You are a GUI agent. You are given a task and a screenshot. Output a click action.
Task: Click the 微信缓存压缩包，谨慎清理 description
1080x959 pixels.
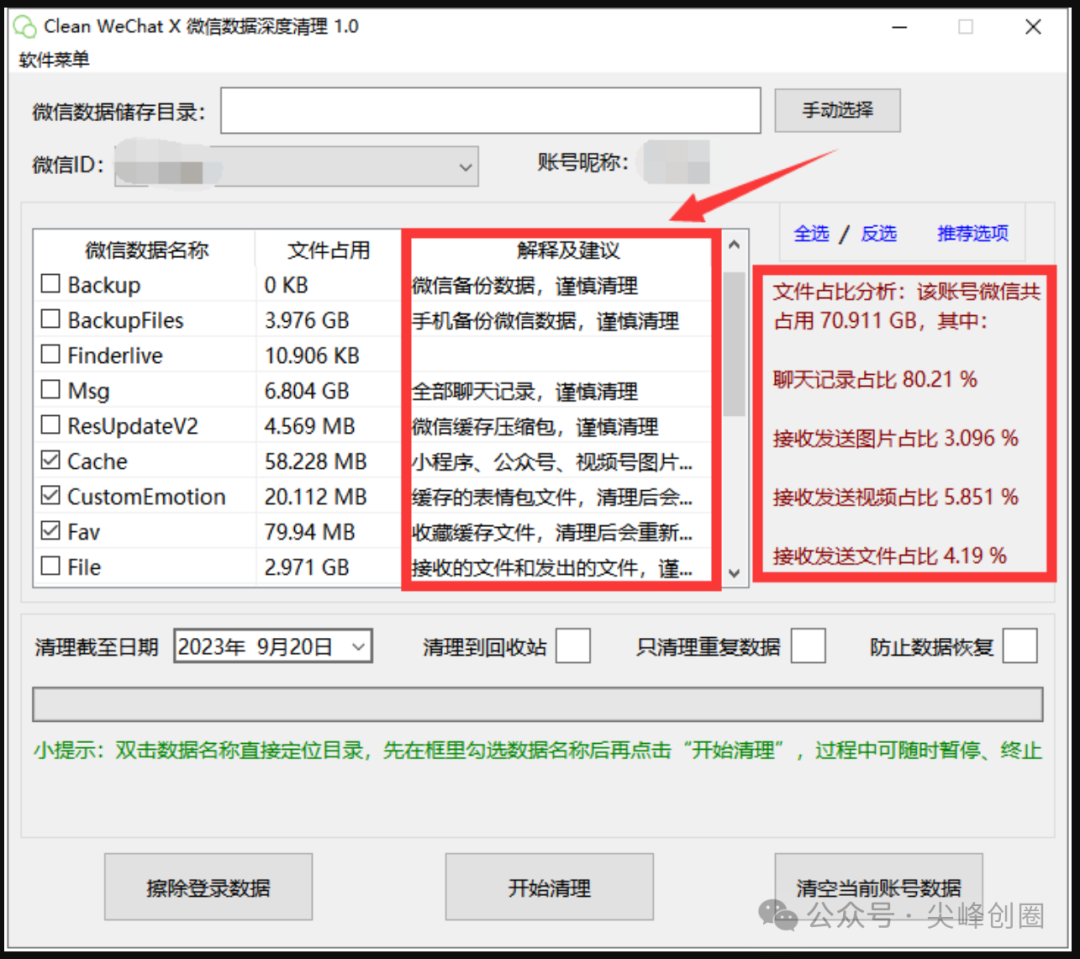(535, 426)
